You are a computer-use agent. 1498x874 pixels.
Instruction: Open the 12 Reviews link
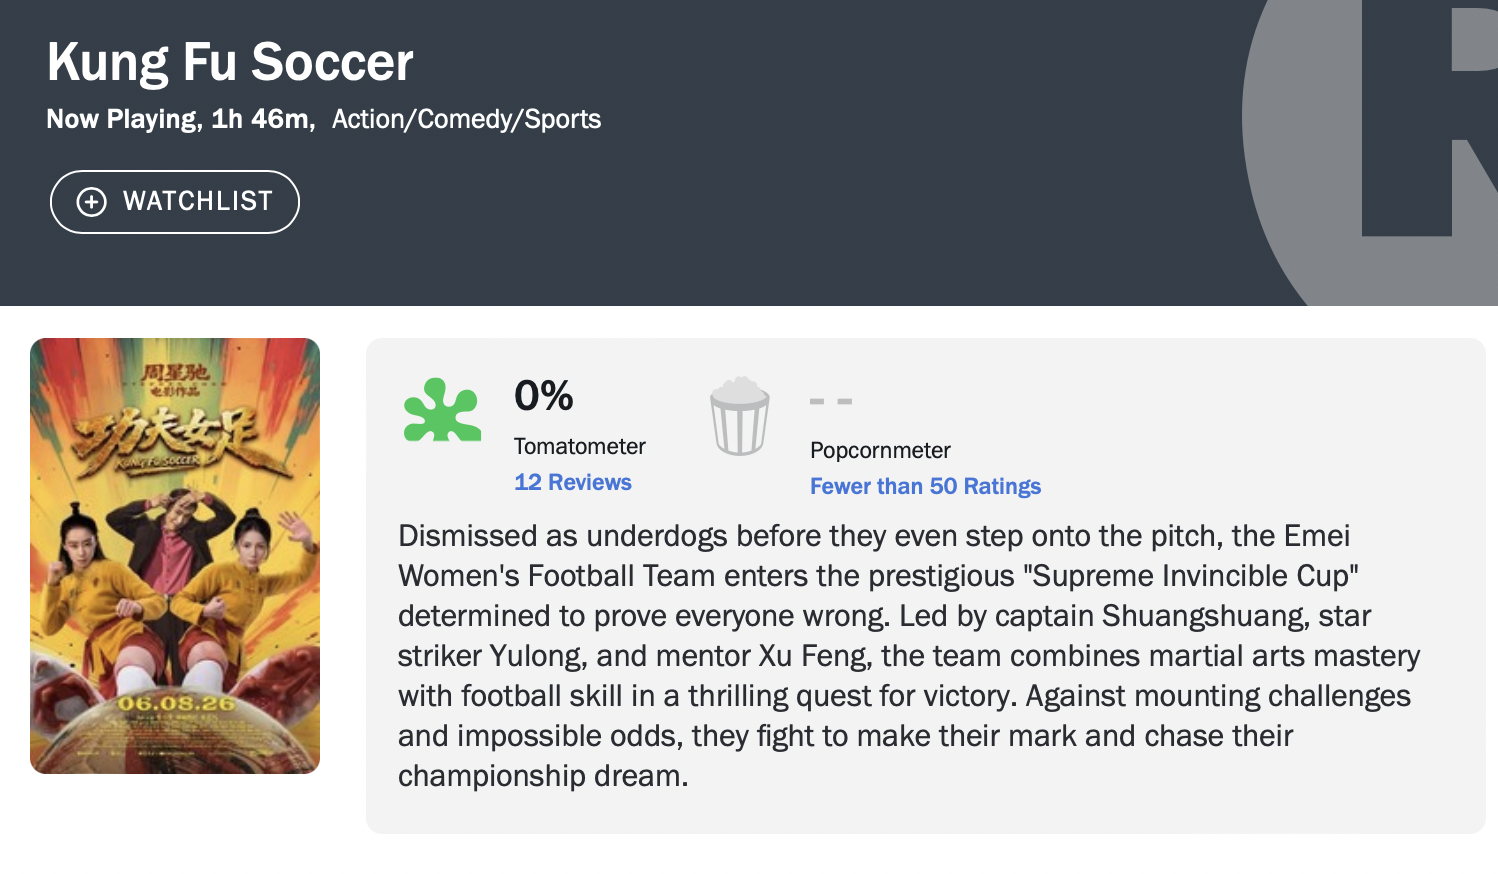573,482
